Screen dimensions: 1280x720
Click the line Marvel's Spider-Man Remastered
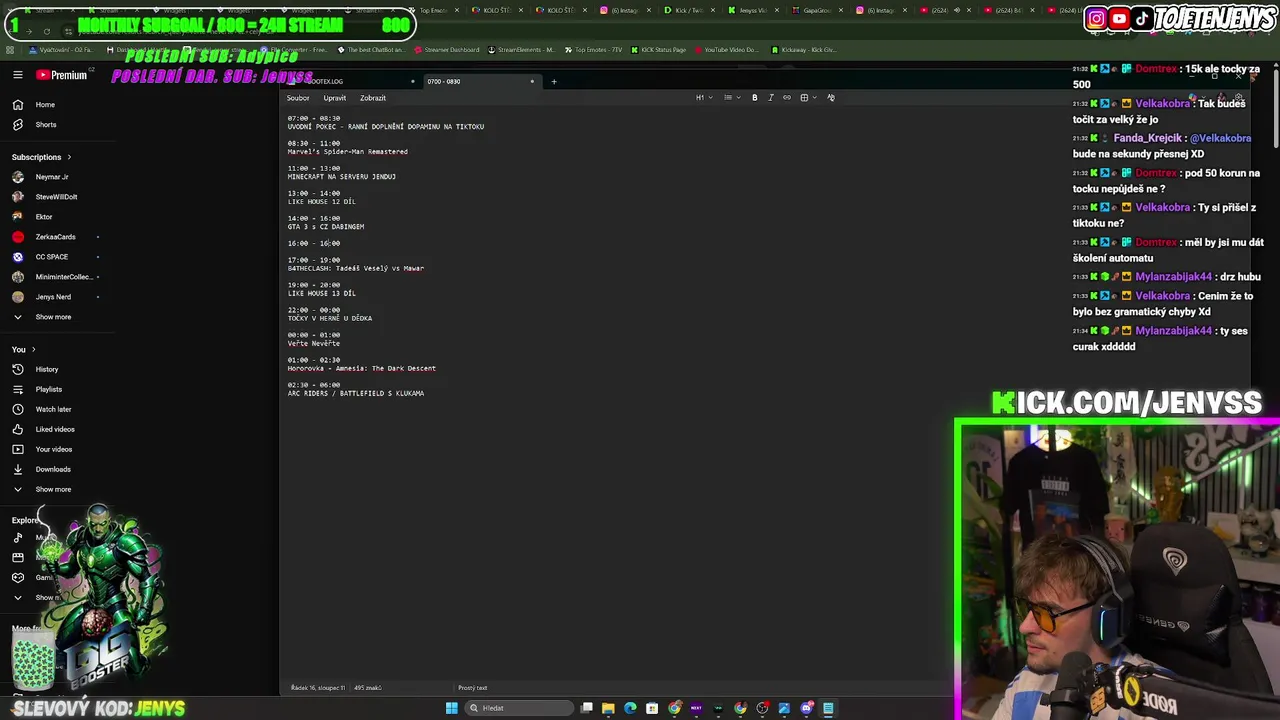(348, 152)
